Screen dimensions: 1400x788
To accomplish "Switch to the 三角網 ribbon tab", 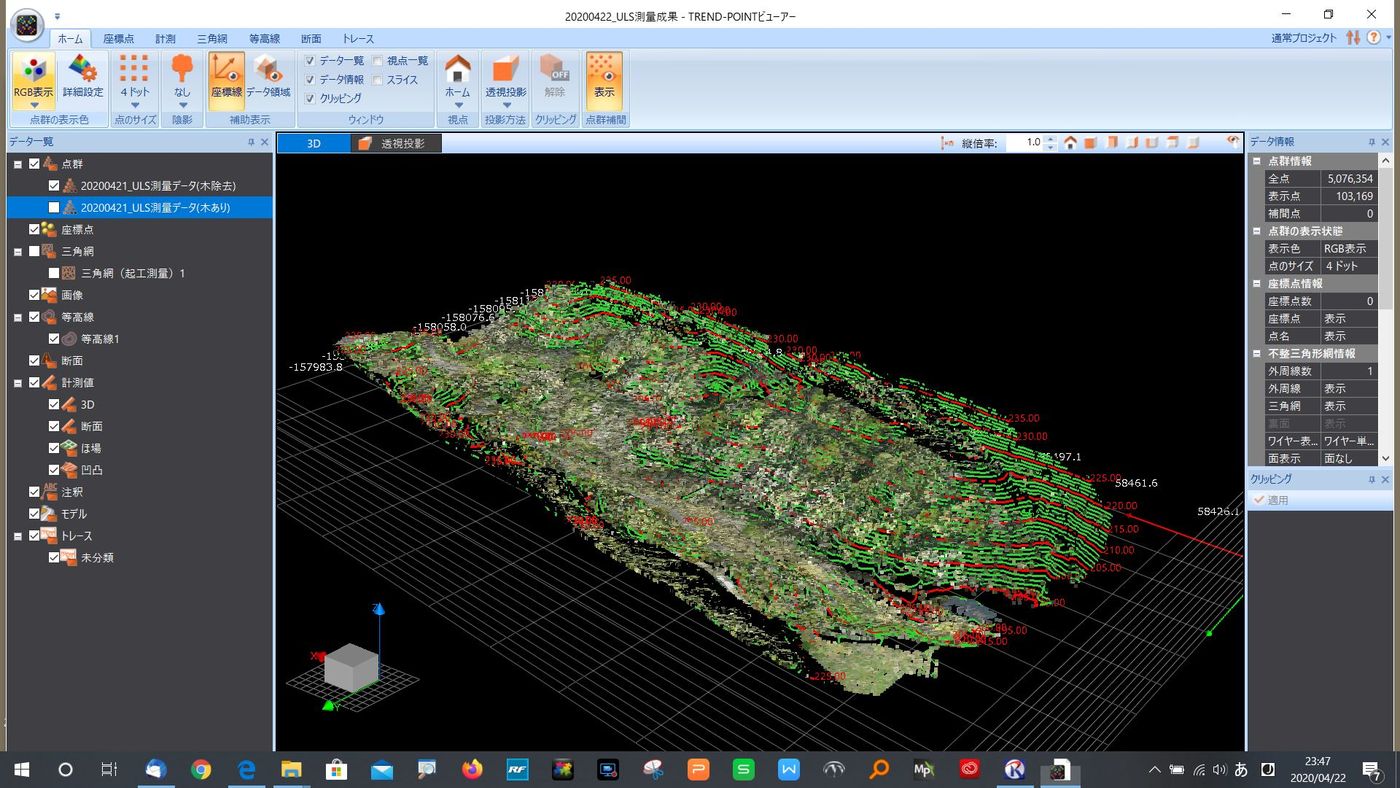I will pos(212,38).
